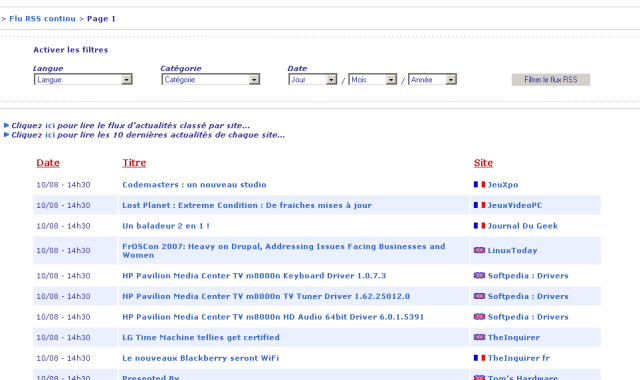
Task: Click UK flag in the Keyboard Driver row
Action: [479, 276]
